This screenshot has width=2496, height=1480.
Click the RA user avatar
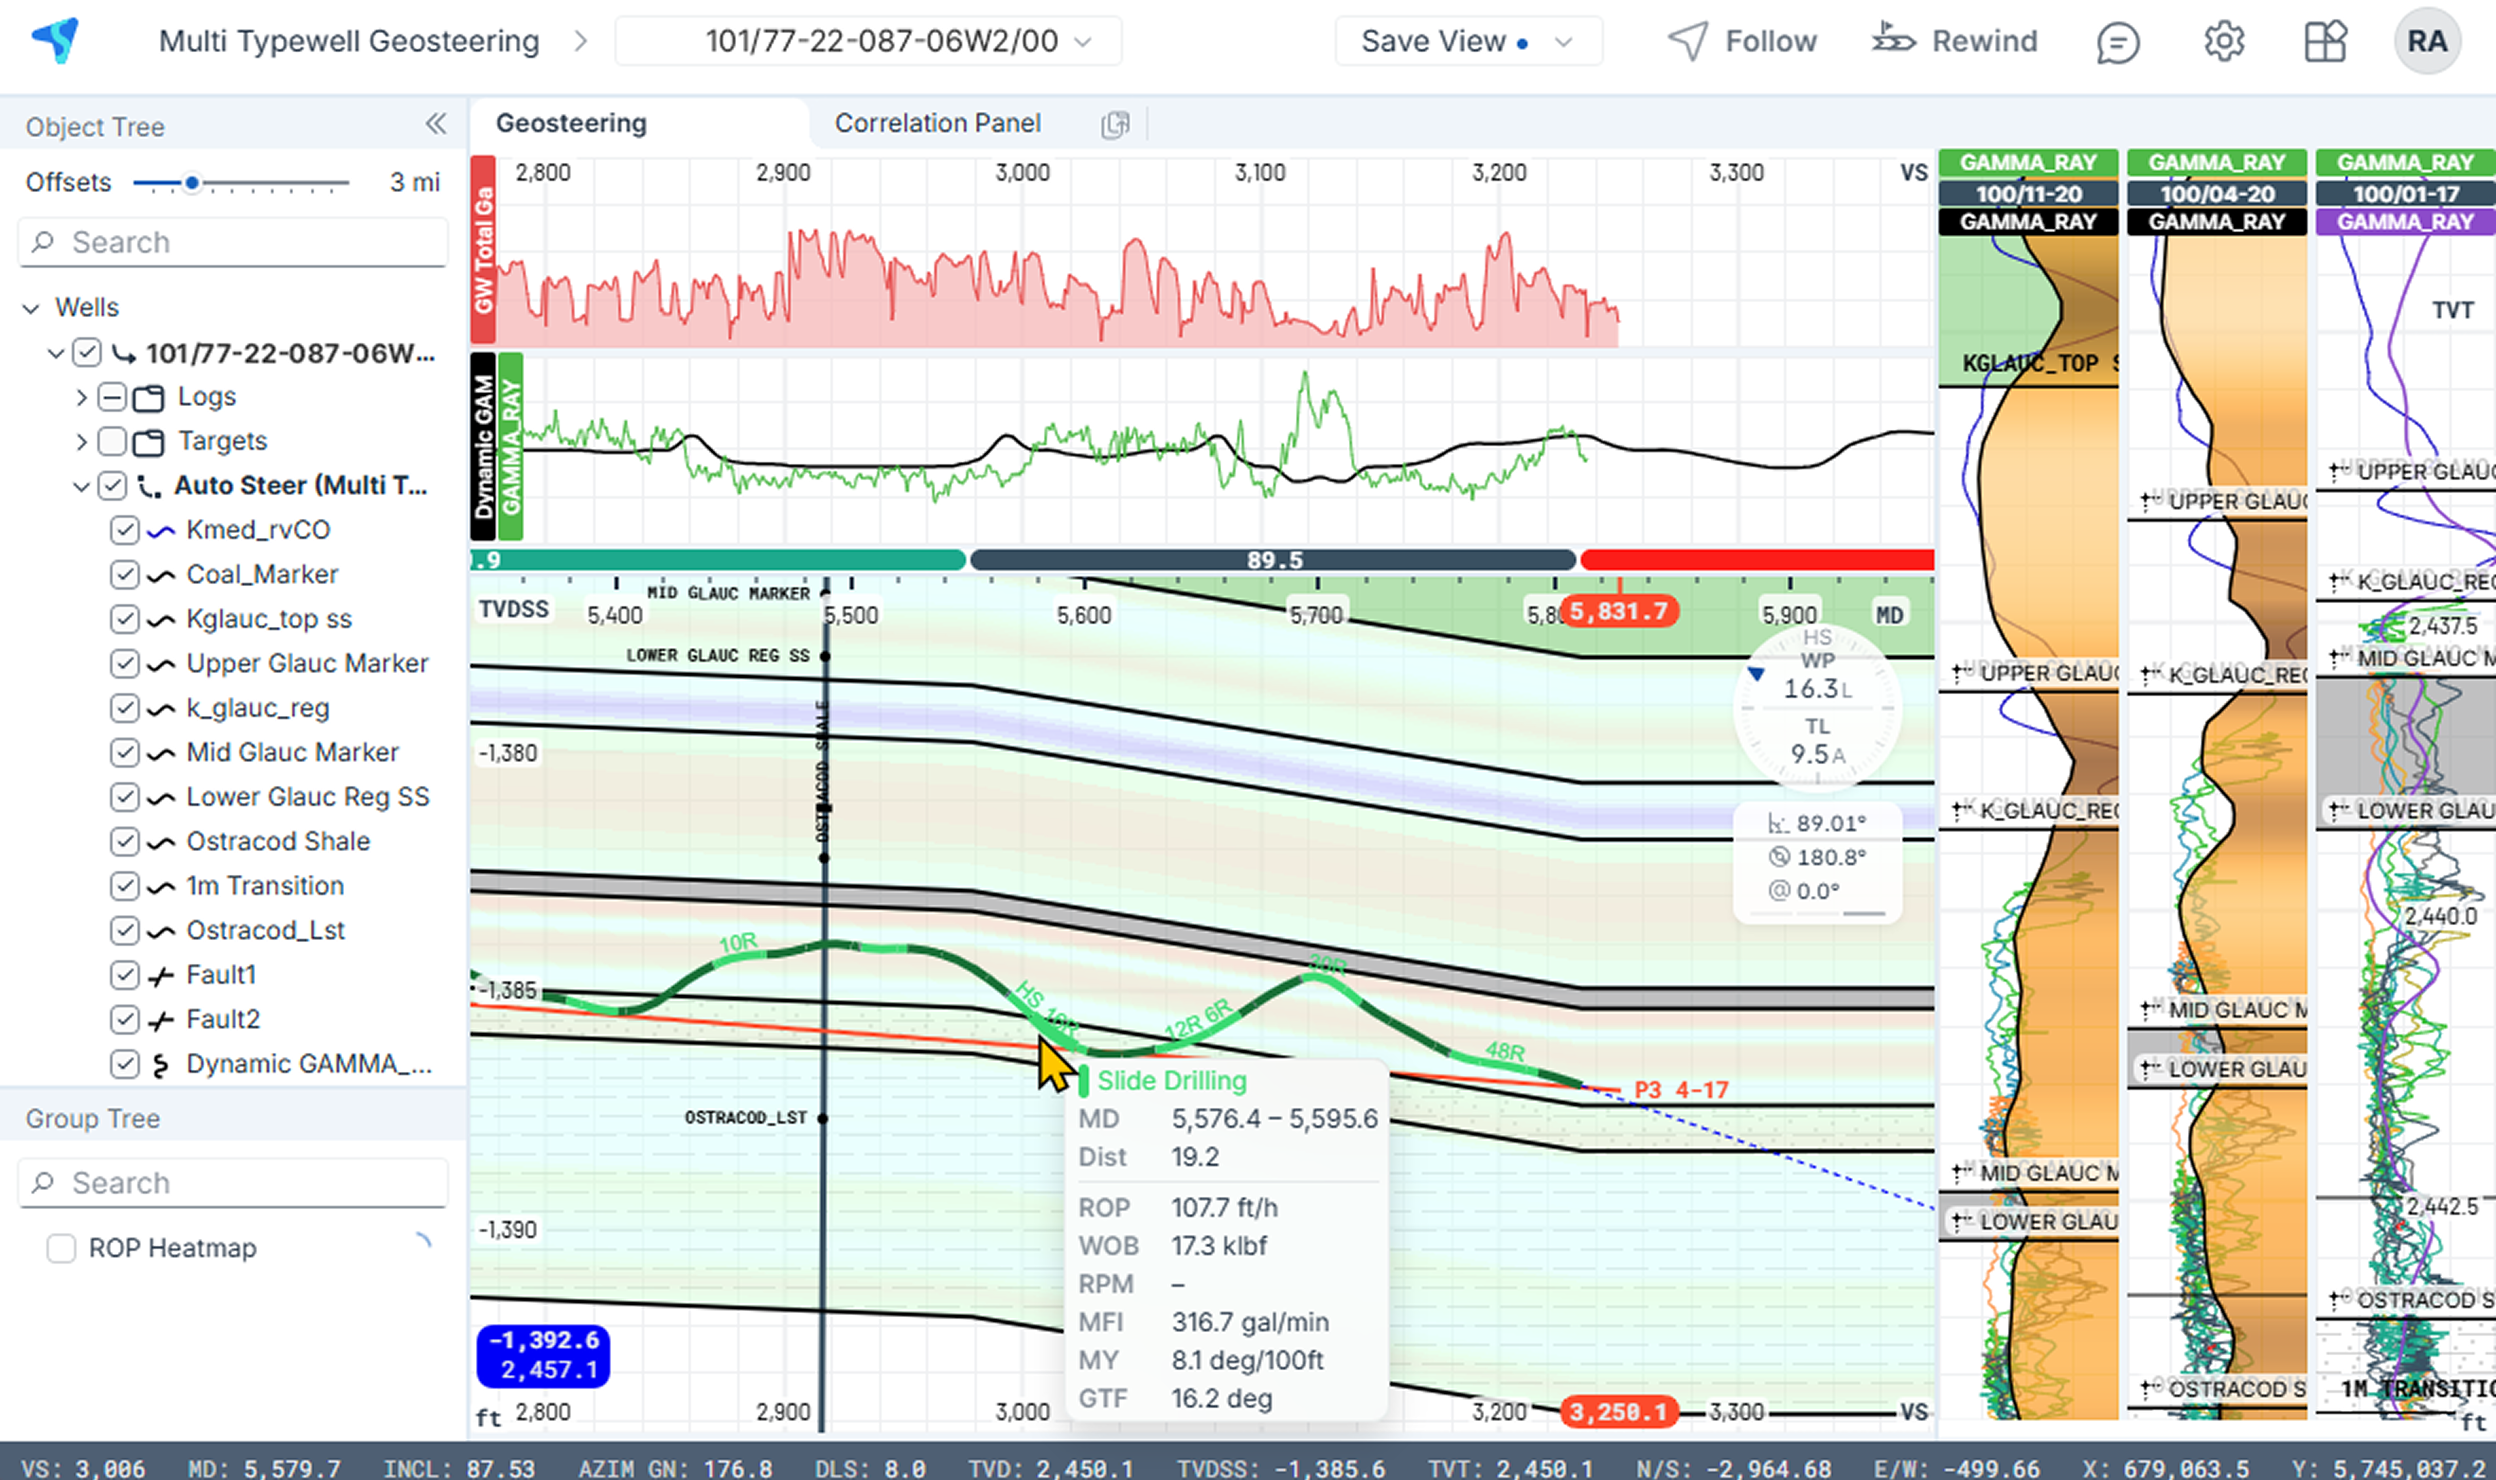coord(2427,42)
